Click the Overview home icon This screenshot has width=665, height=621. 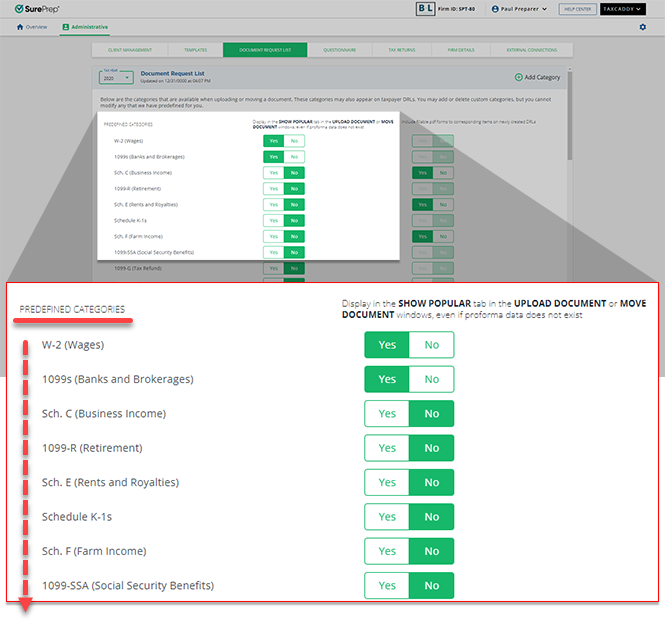(20, 27)
